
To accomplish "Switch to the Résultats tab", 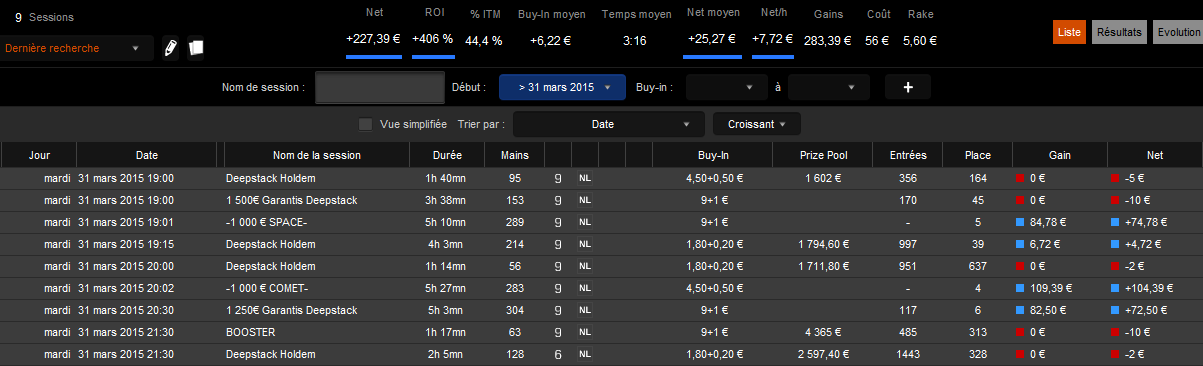I will 1119,32.
